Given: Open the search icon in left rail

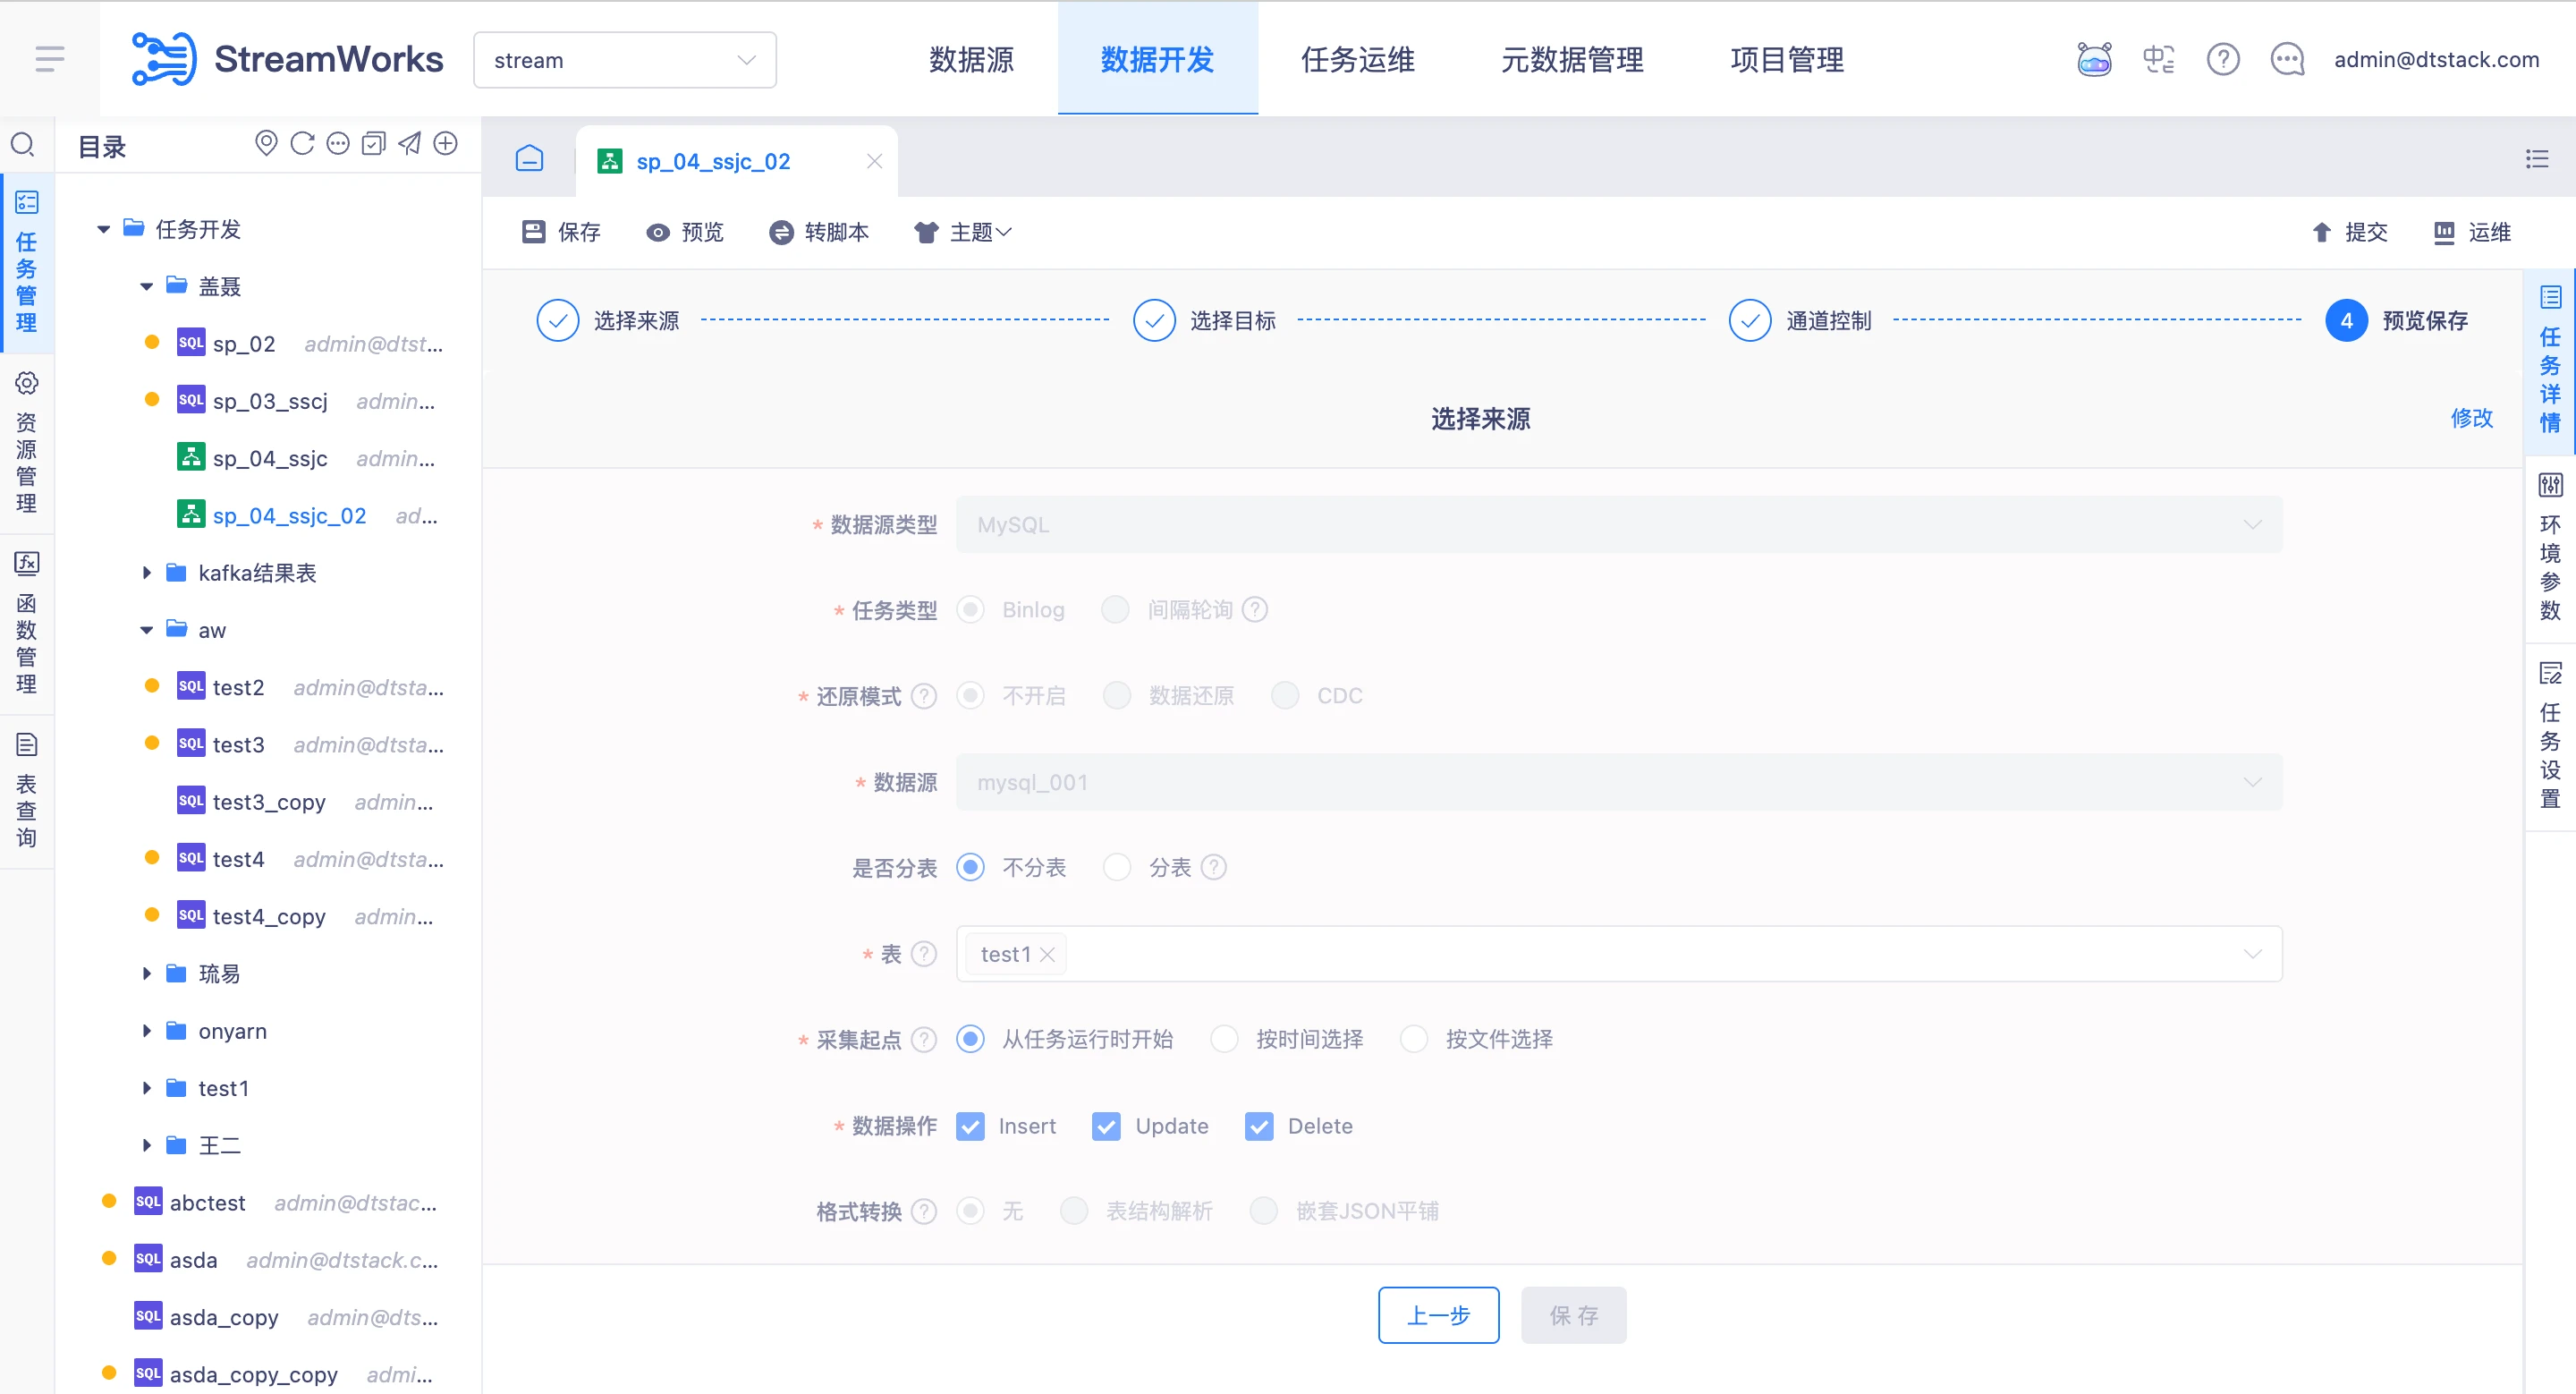Looking at the screenshot, I should 23,144.
